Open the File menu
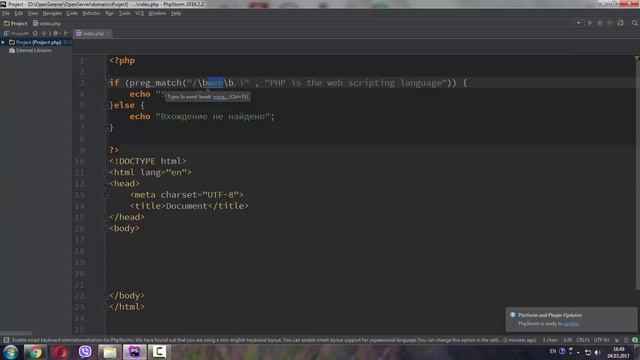This screenshot has height=360, width=640. (x=6, y=13)
